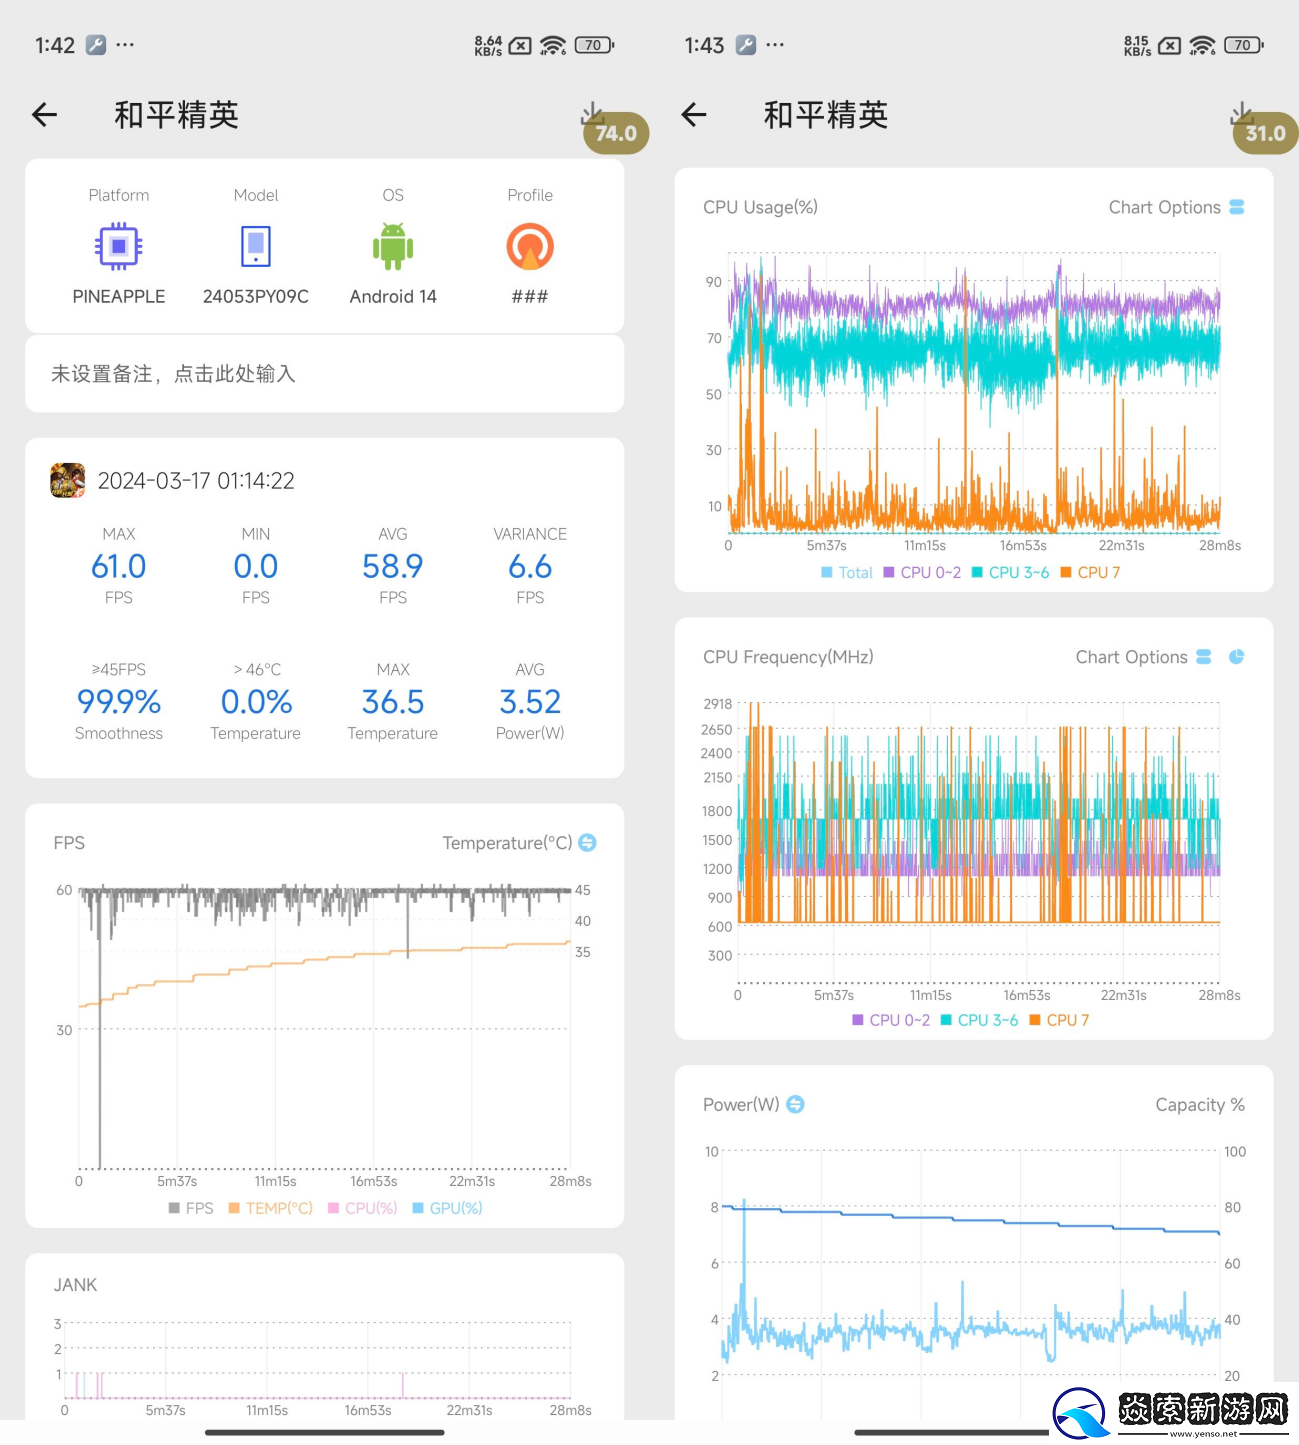Tap the swap icon next to Power(W)
This screenshot has width=1299, height=1445.
[x=795, y=1104]
